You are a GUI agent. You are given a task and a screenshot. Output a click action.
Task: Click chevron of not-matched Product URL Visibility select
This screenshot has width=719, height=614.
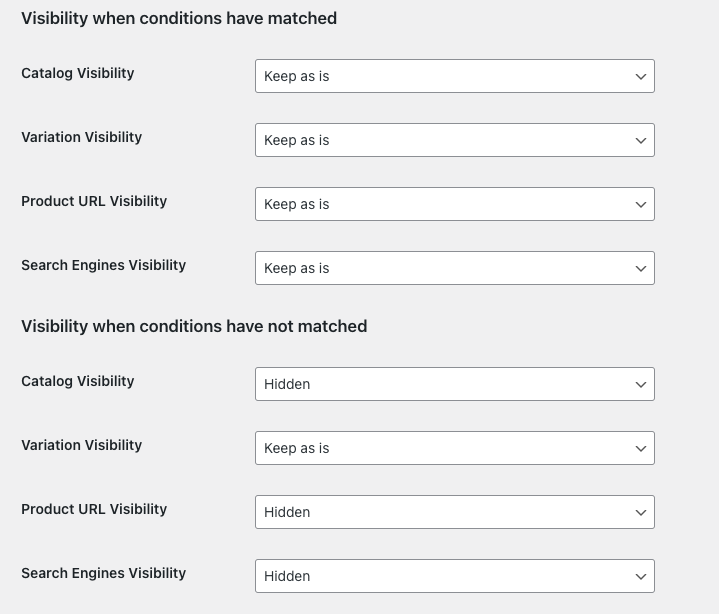tap(641, 512)
